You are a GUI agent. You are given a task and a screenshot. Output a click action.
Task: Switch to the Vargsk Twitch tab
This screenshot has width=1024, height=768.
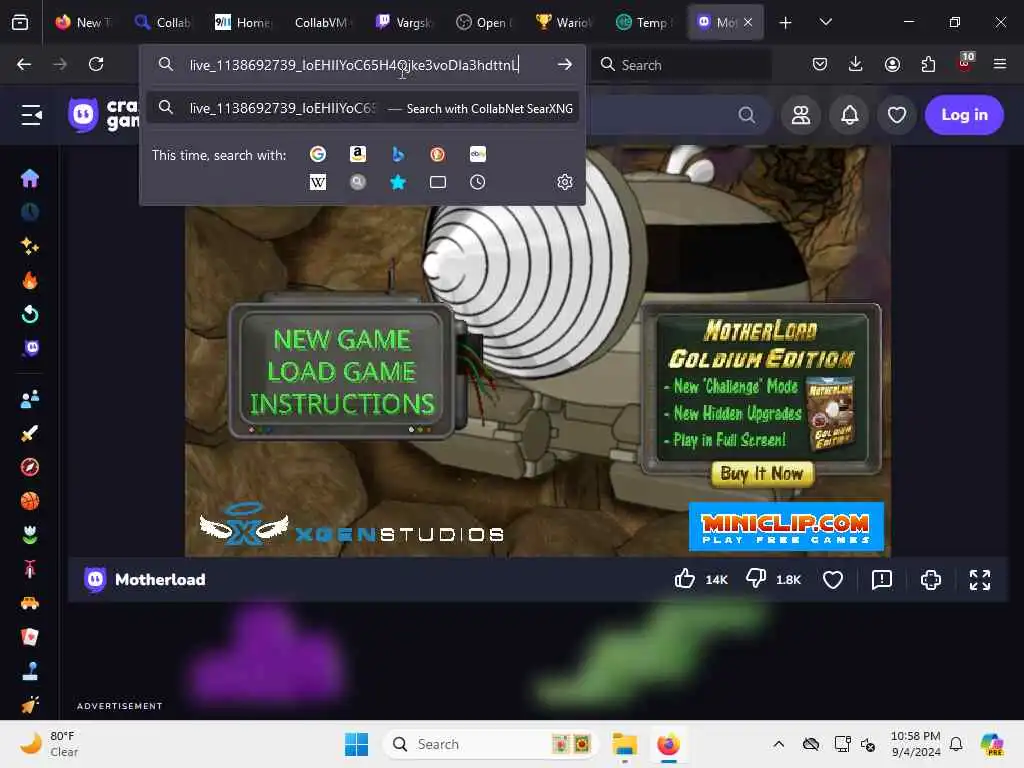pos(403,22)
